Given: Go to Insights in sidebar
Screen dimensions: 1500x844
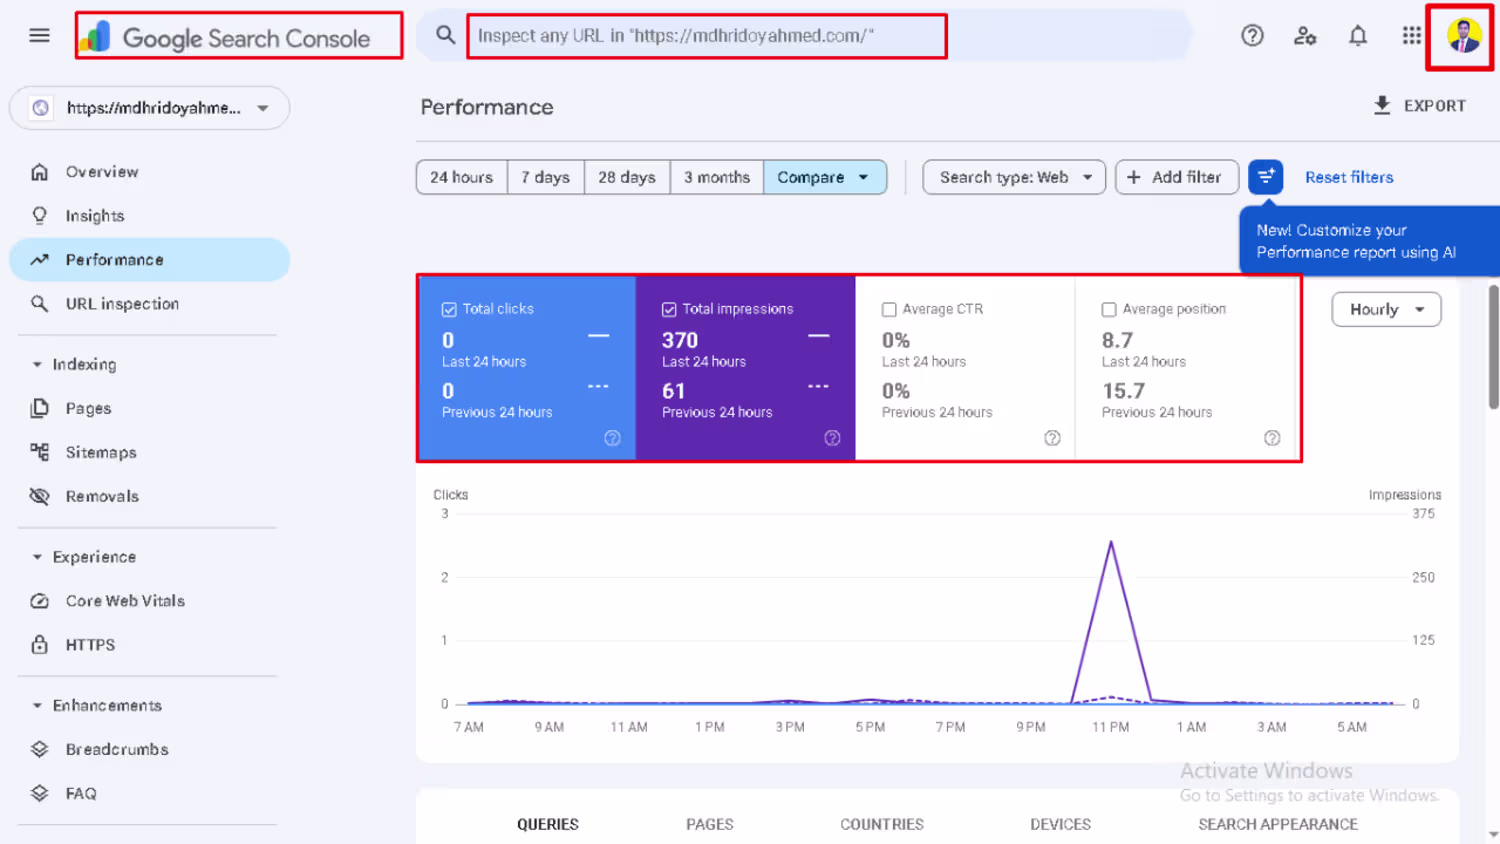Looking at the screenshot, I should (x=150, y=216).
